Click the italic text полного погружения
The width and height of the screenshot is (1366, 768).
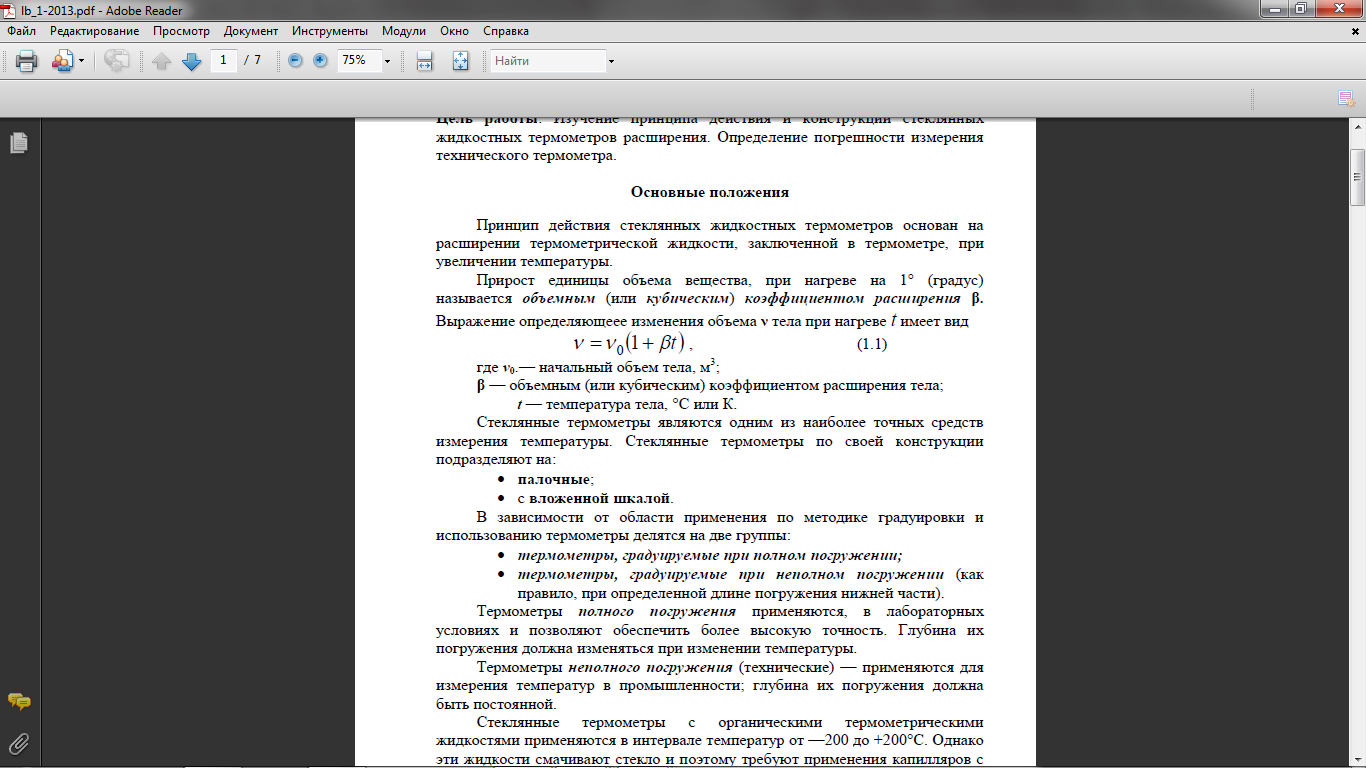[657, 611]
